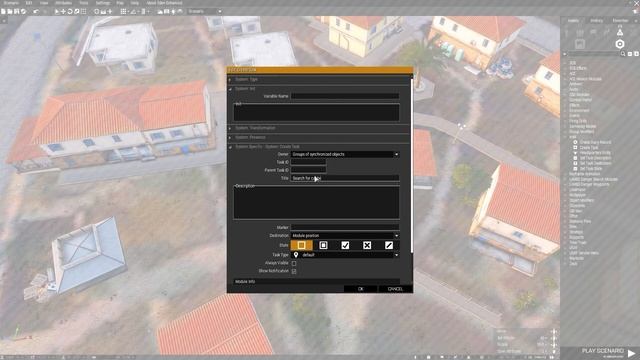Click the New scenario toolbar icon
Screen dimensions: 640x360
click(3, 11)
